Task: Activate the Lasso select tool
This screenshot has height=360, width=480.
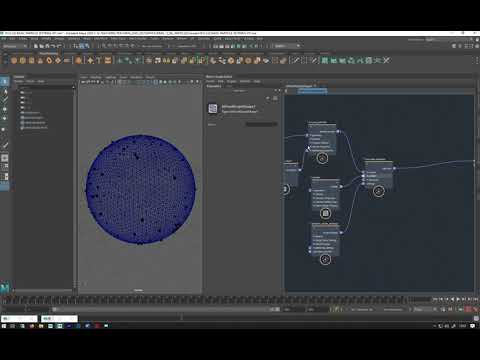Action: pos(5,91)
